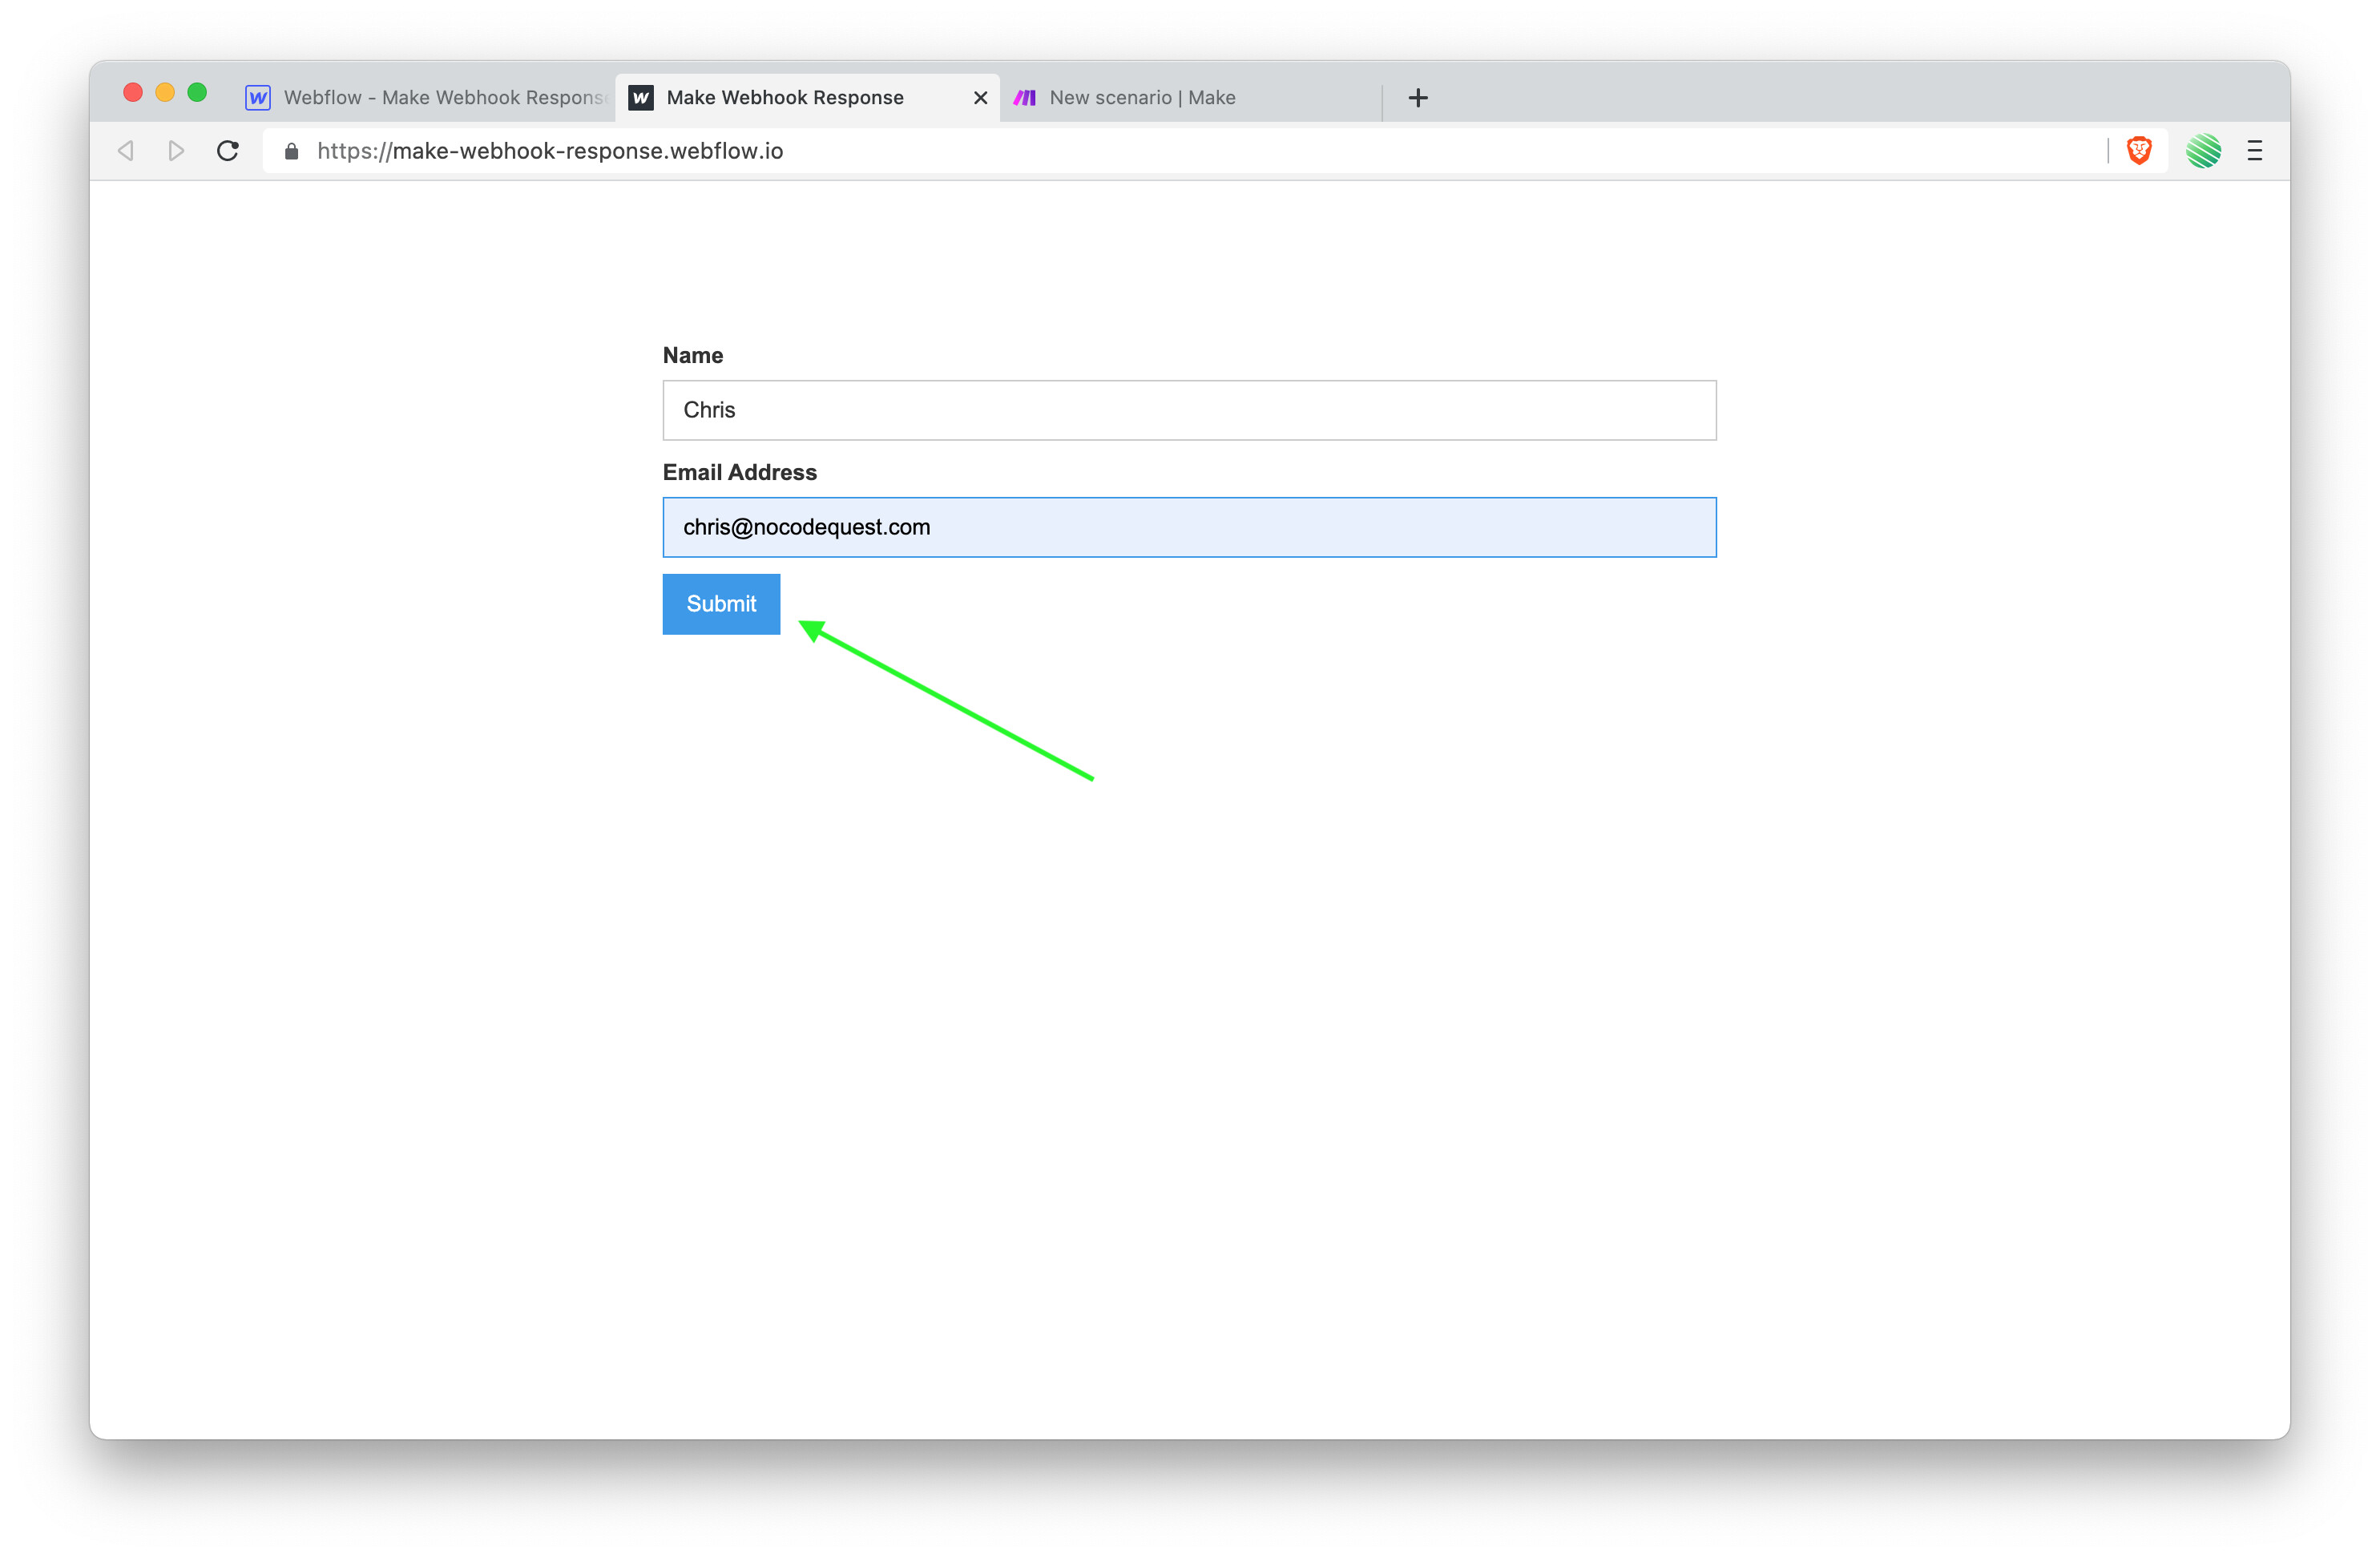Focus the Email Address input field
Image resolution: width=2380 pixels, height=1558 pixels.
pyautogui.click(x=1189, y=527)
